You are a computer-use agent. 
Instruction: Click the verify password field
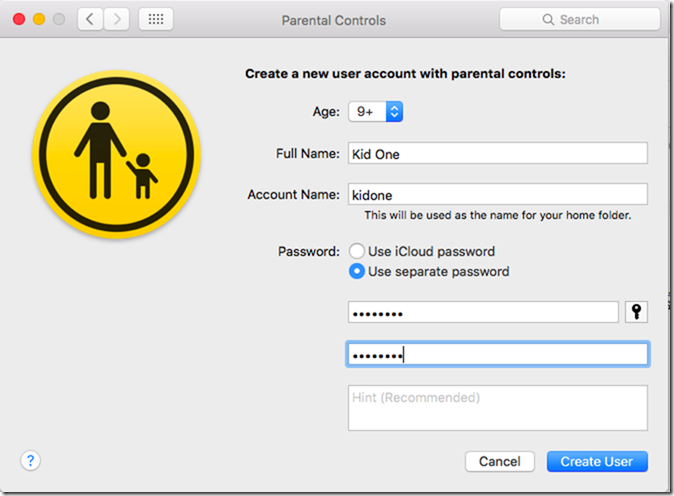click(x=498, y=354)
